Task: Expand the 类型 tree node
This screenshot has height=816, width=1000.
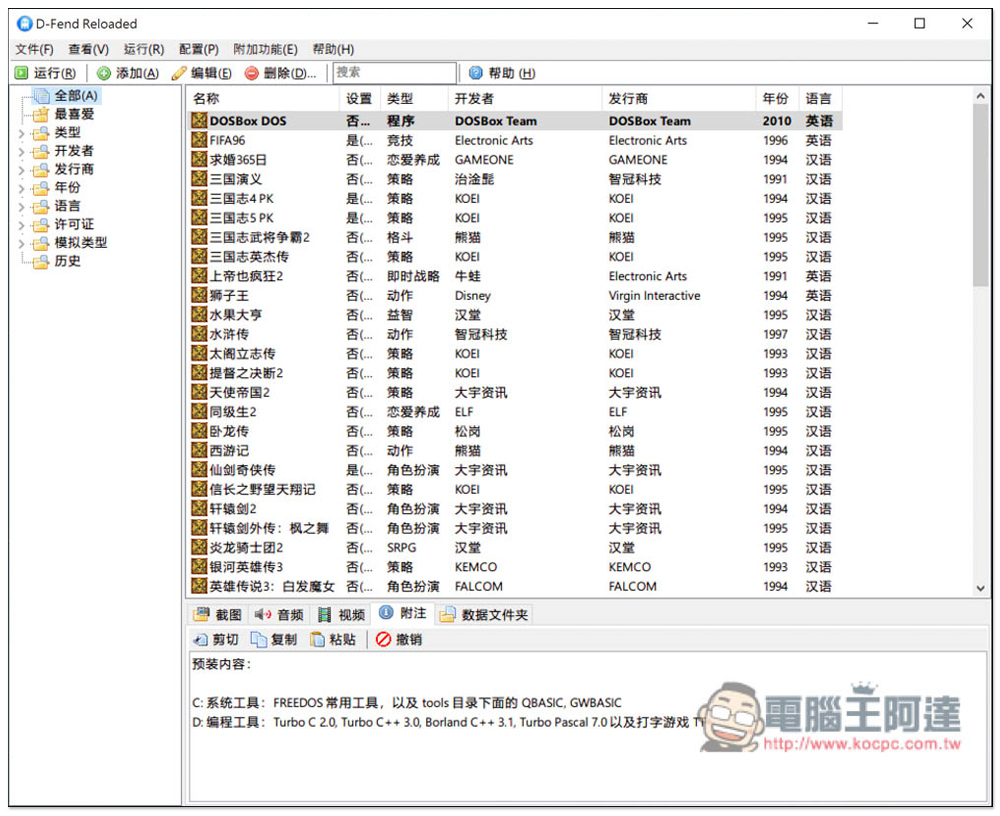Action: 21,133
